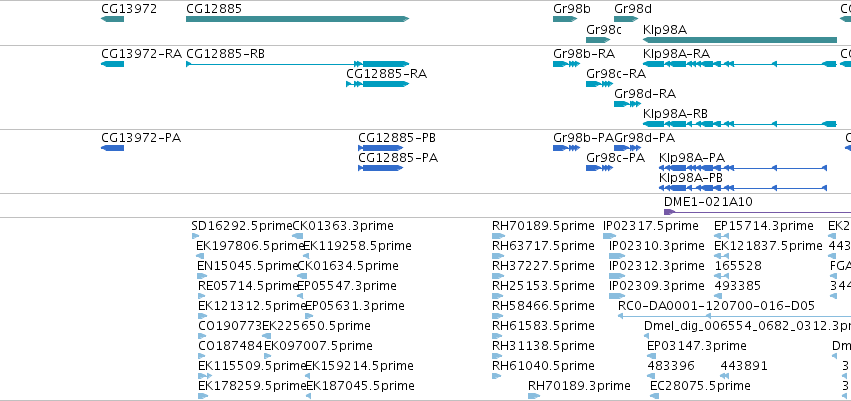
Task: Click the RH70189.5prime EST glyph
Action: click(x=498, y=236)
